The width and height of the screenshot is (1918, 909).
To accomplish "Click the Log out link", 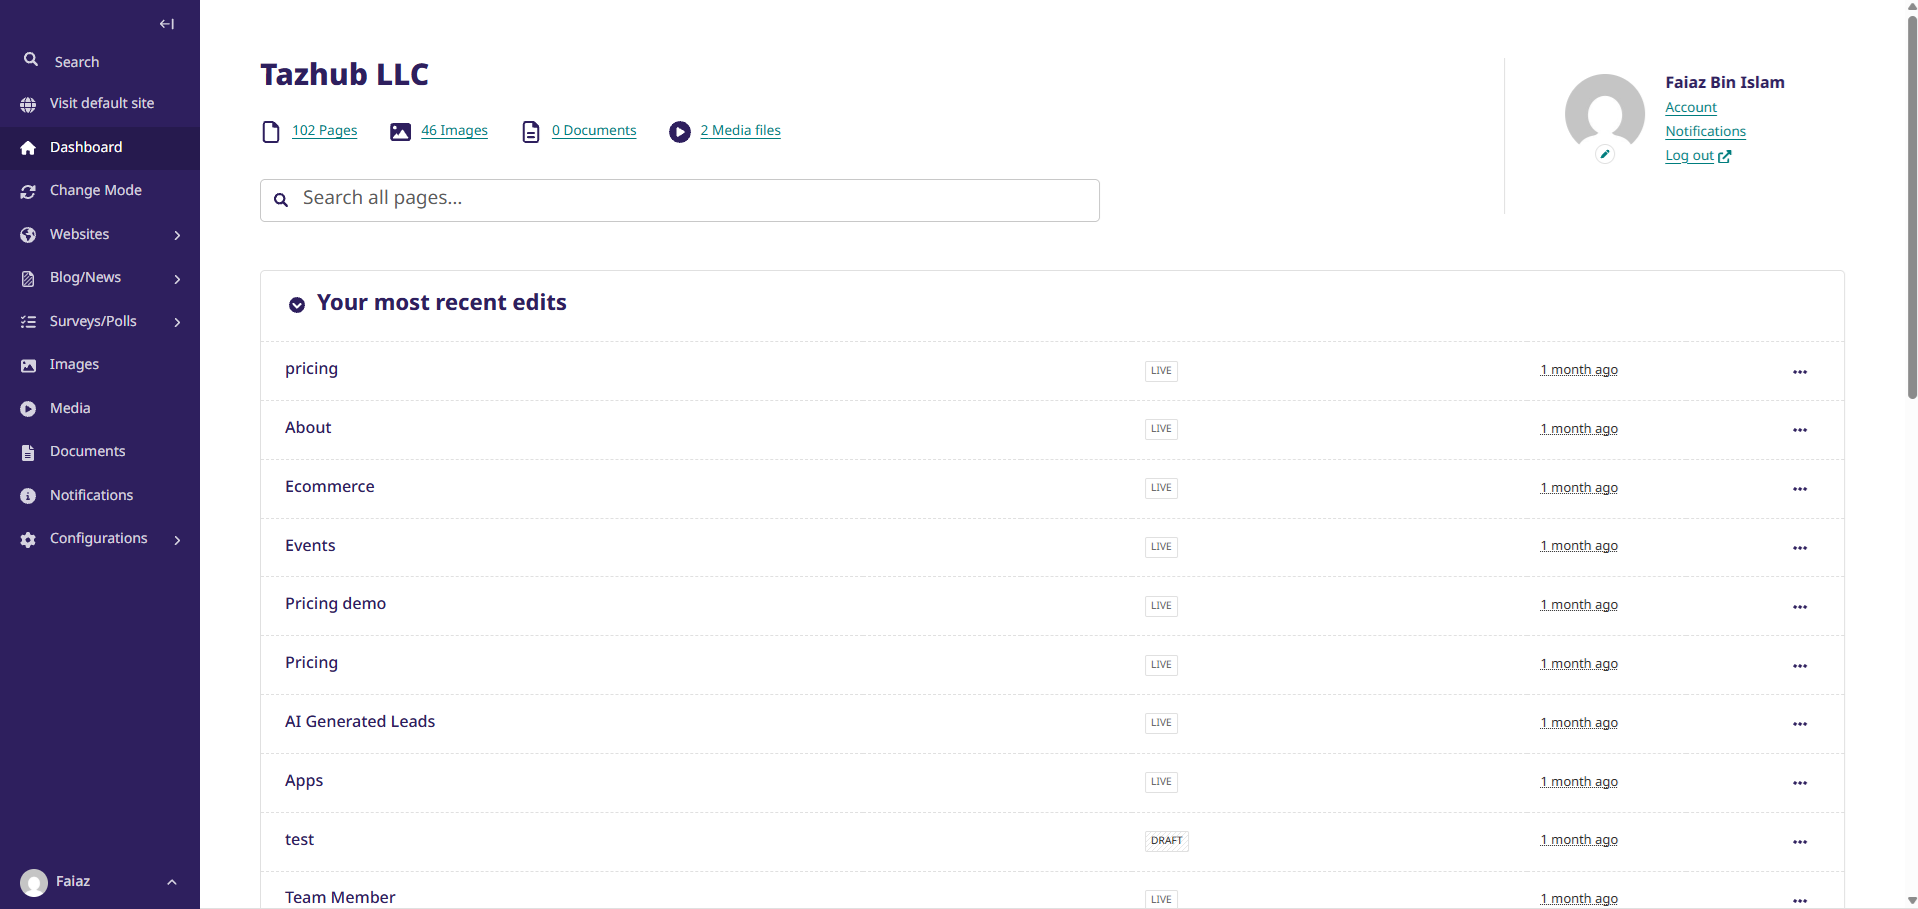I will point(1698,156).
